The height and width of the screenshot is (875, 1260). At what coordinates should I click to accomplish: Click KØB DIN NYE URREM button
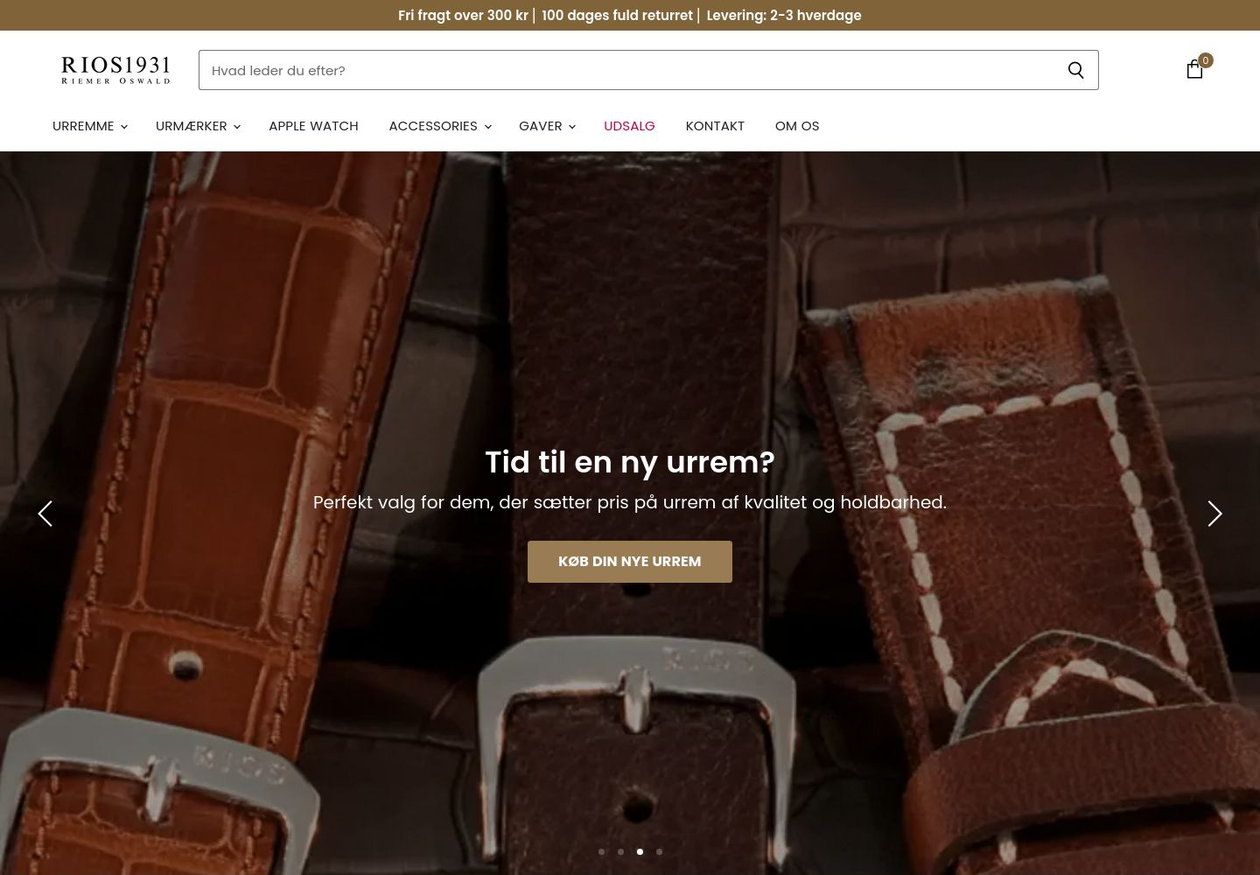click(630, 562)
